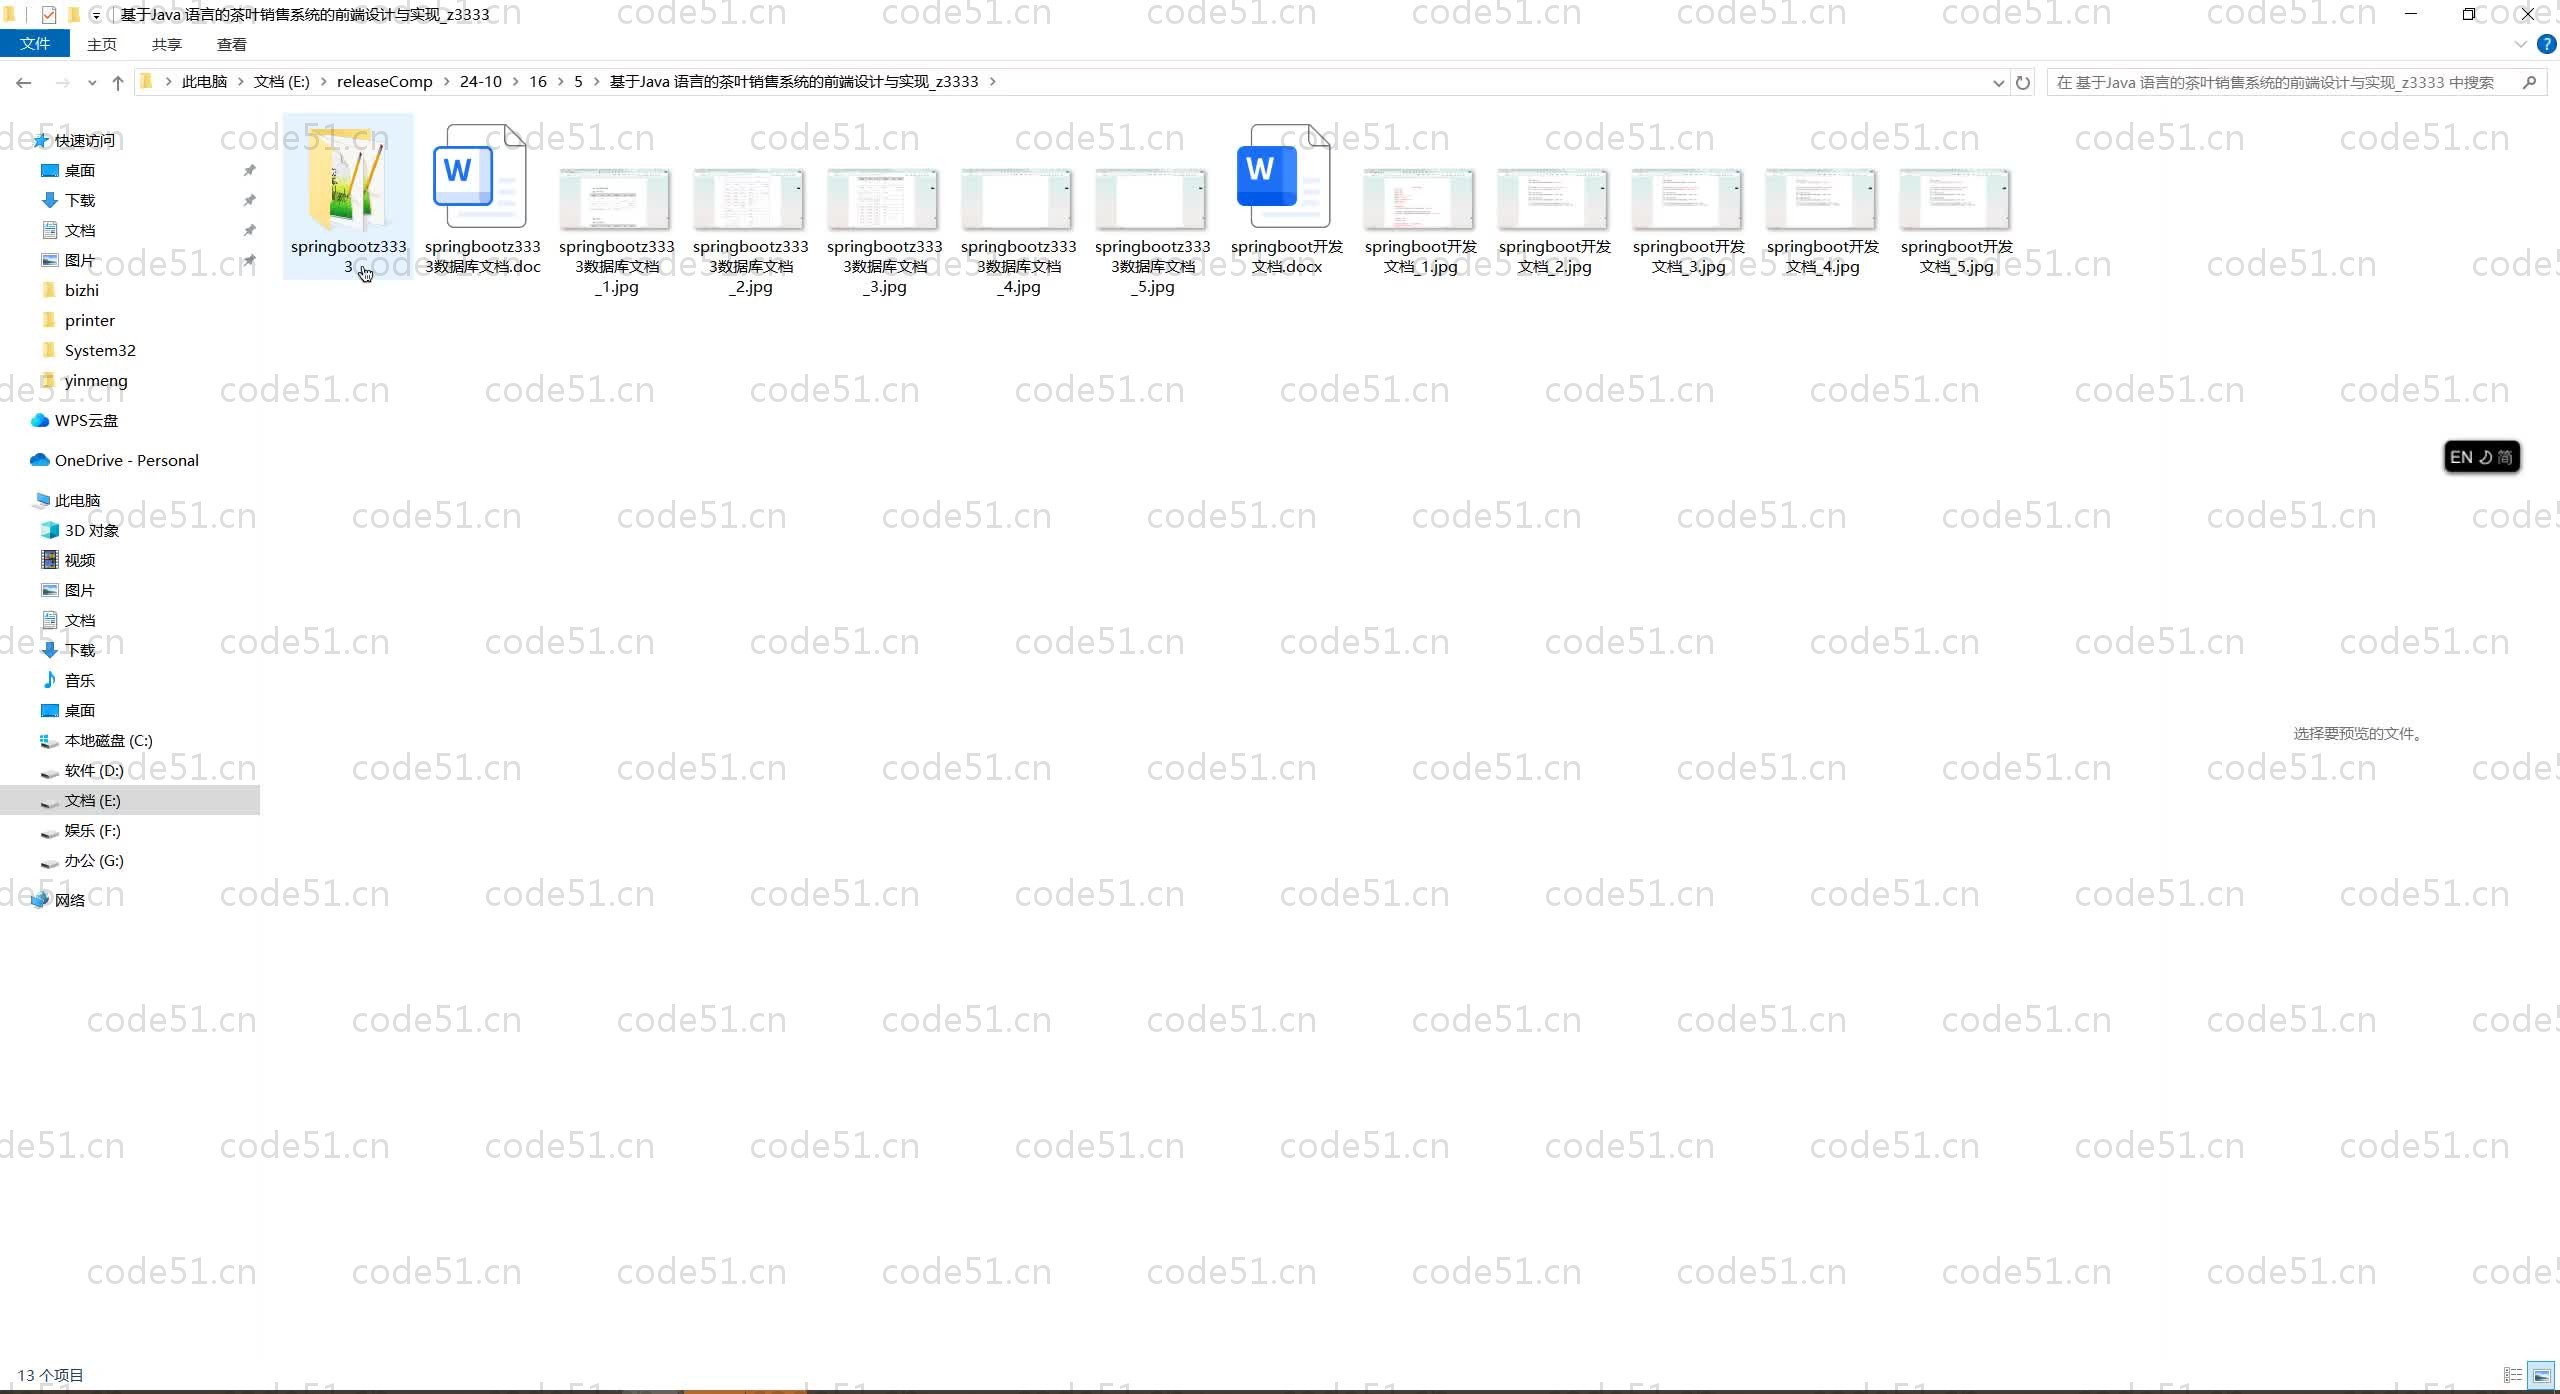Go up one folder level arrow

(x=118, y=82)
